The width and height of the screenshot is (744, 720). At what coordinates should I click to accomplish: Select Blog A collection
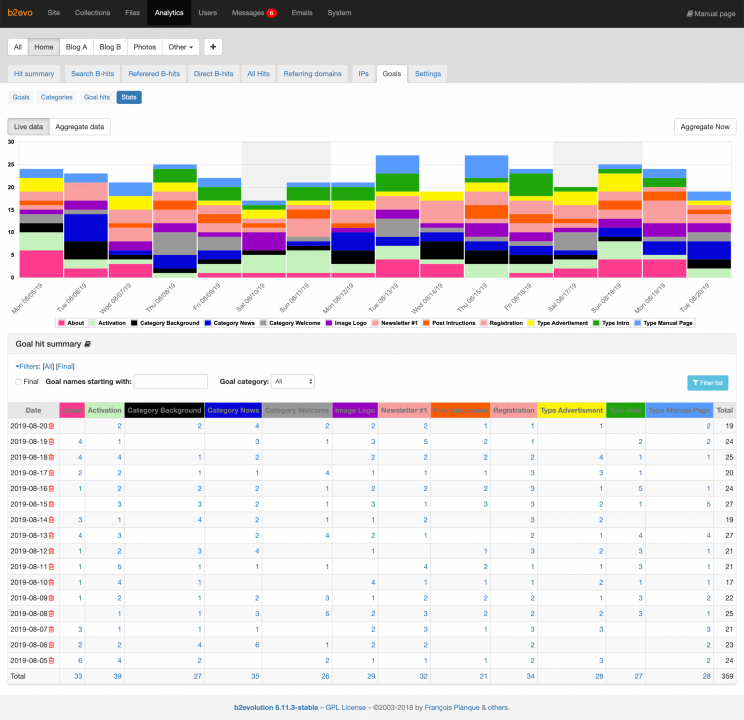tap(76, 47)
